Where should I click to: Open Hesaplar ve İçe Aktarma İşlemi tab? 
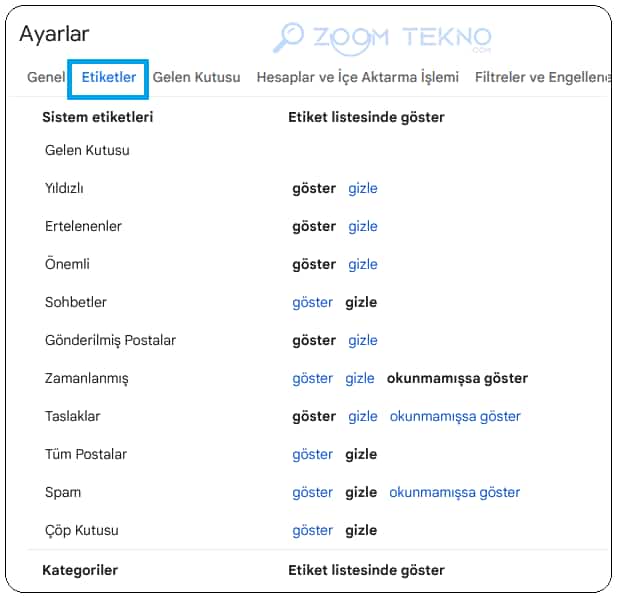[358, 77]
